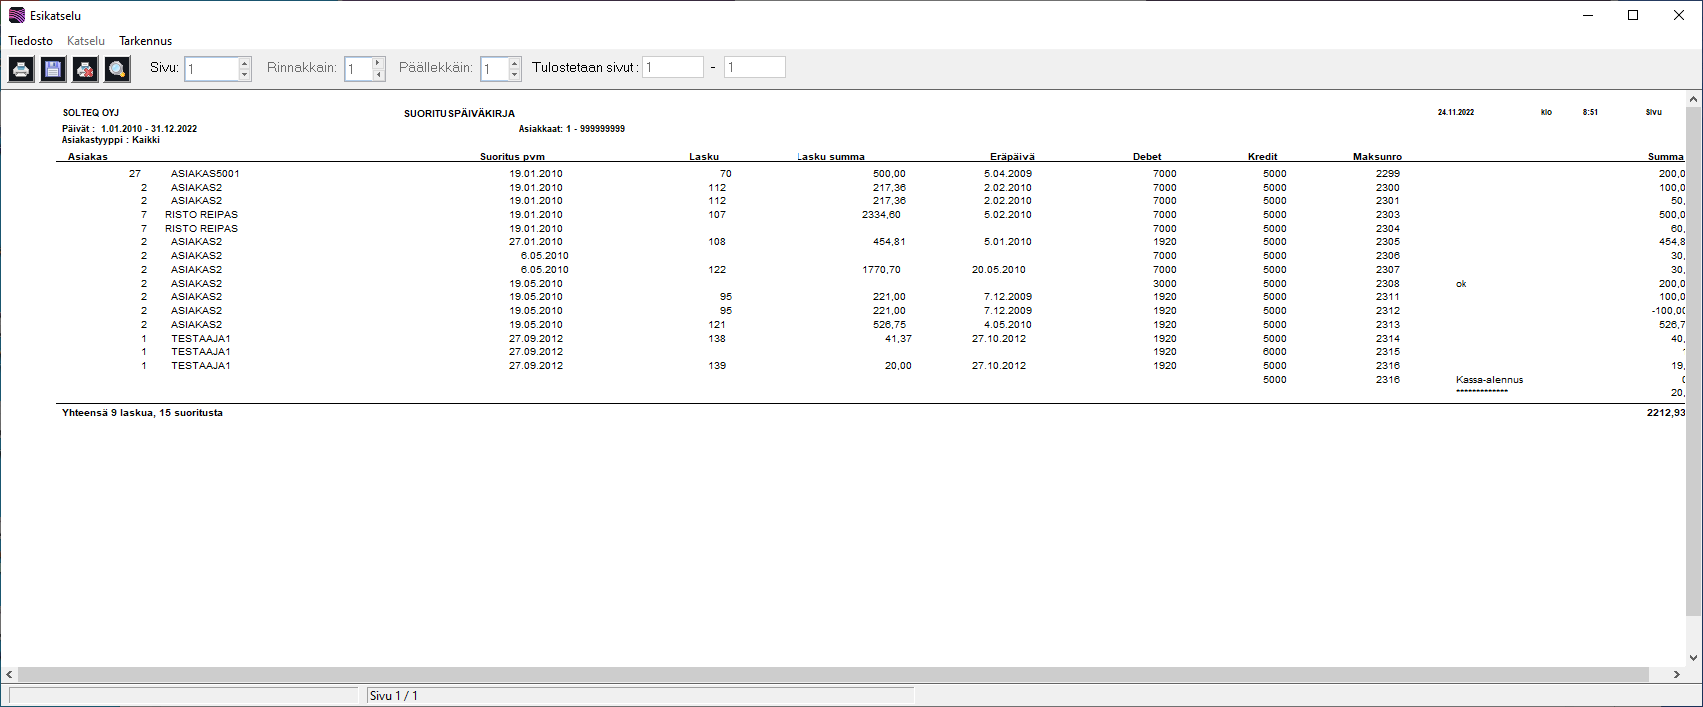Click the vertical scrollbar down arrow
Image resolution: width=1703 pixels, height=707 pixels.
(1693, 658)
